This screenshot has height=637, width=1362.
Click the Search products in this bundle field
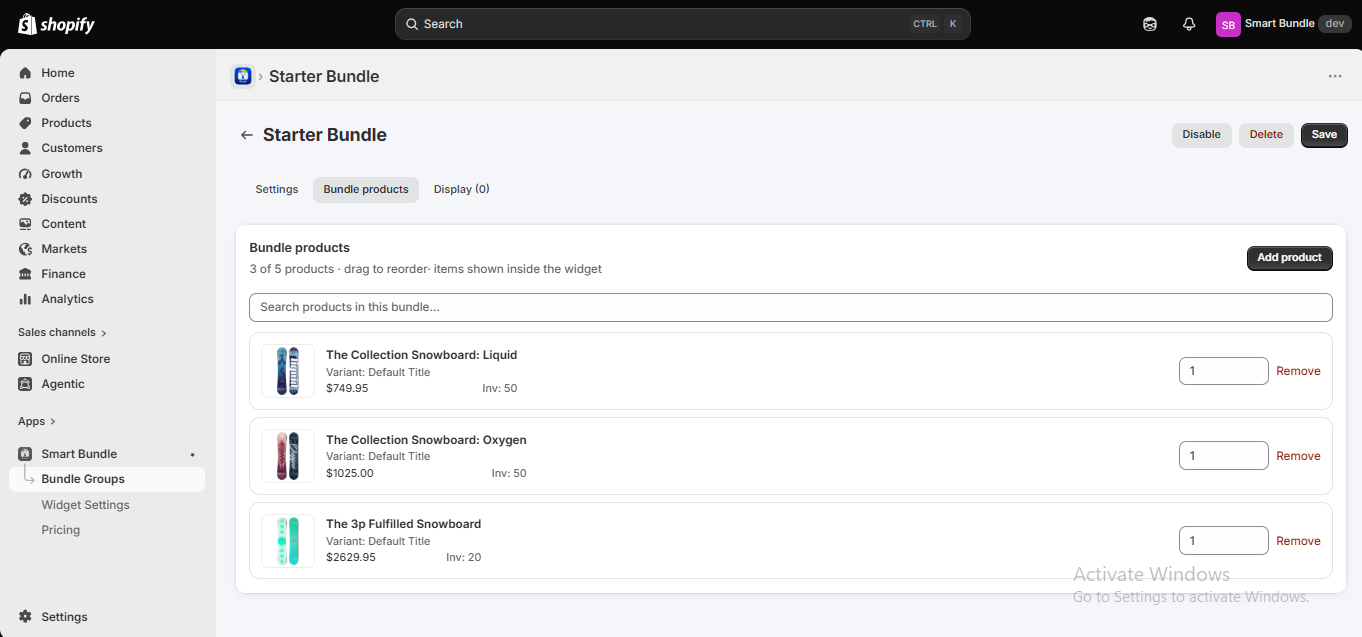(x=791, y=307)
